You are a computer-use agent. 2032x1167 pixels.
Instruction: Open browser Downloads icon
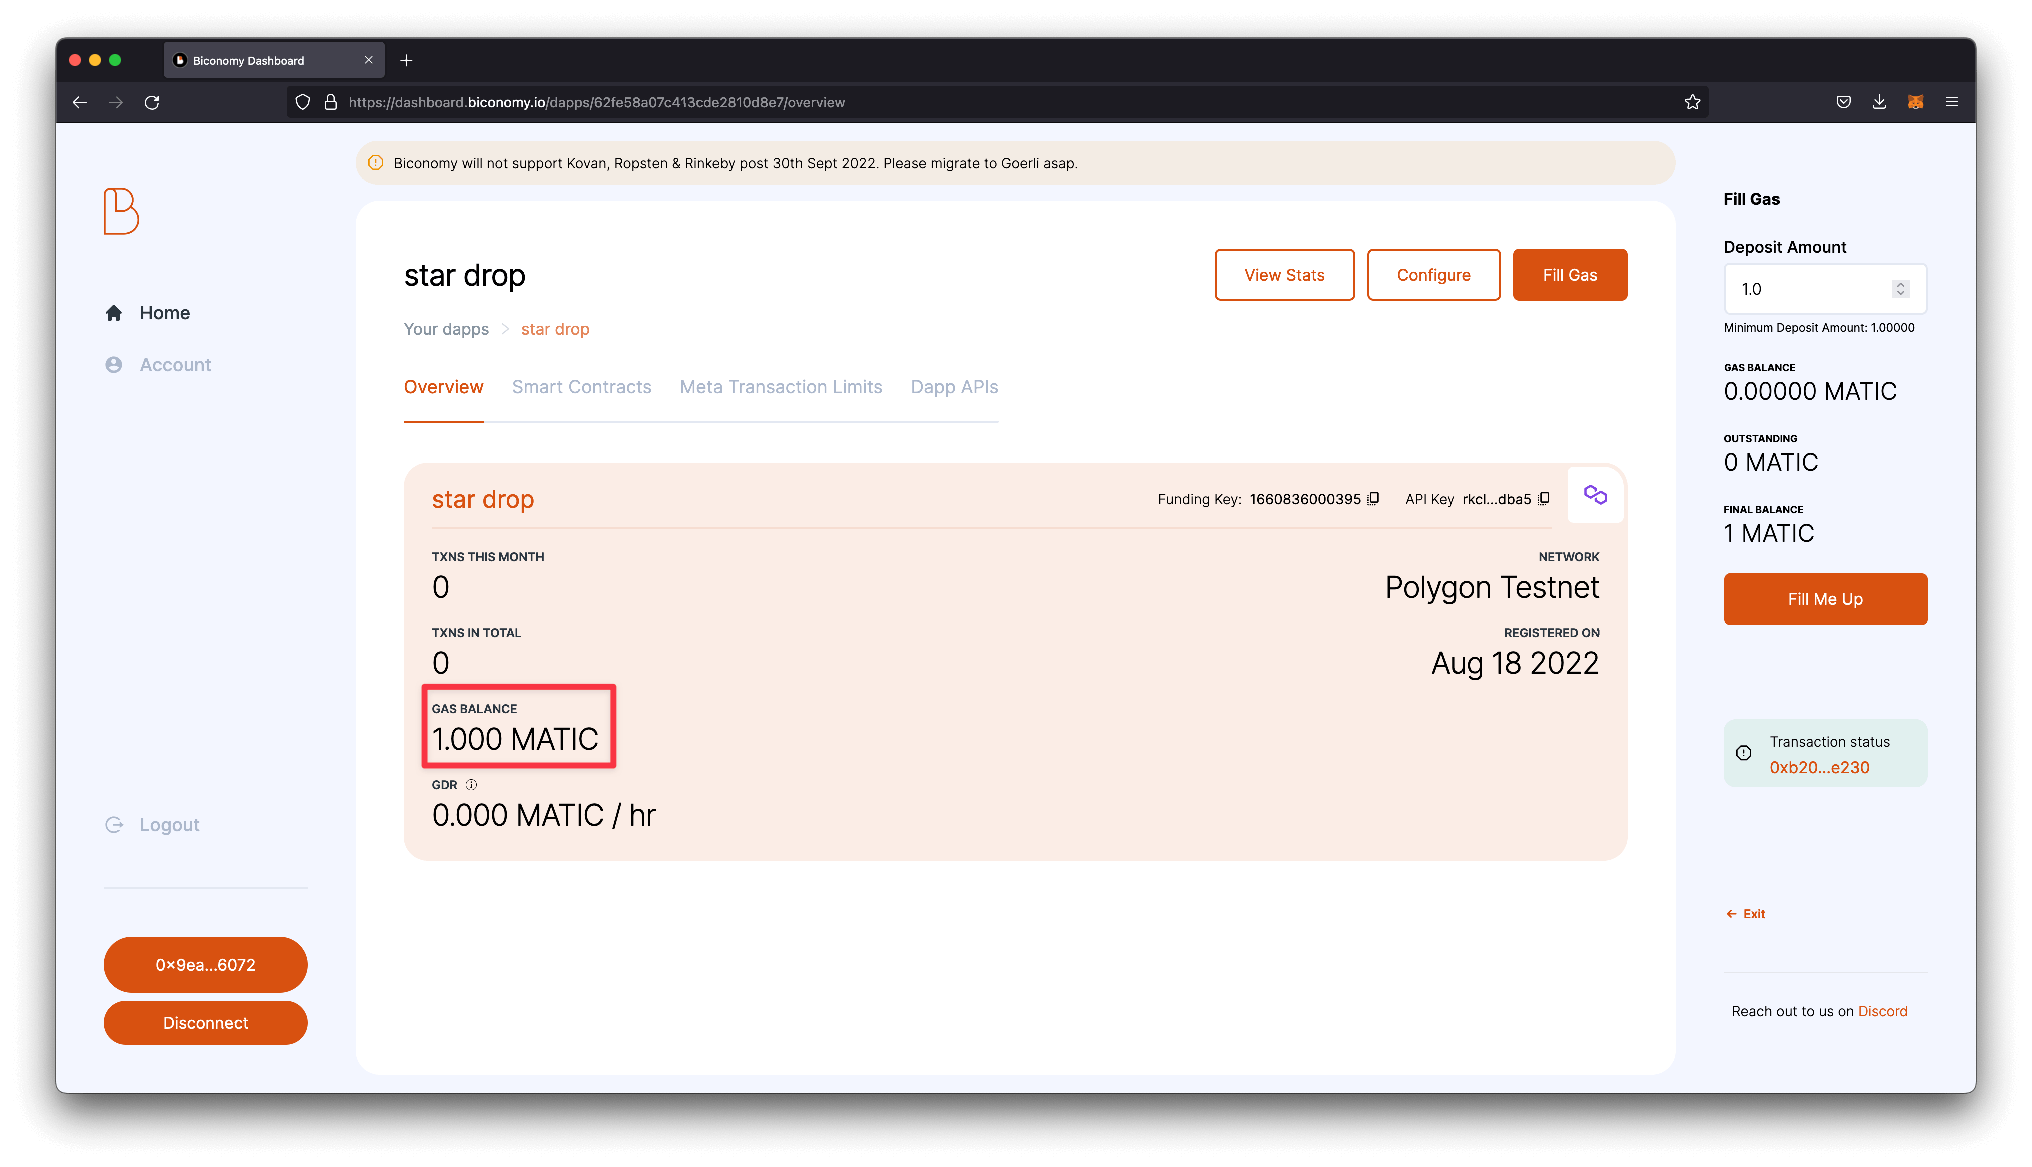[x=1880, y=101]
